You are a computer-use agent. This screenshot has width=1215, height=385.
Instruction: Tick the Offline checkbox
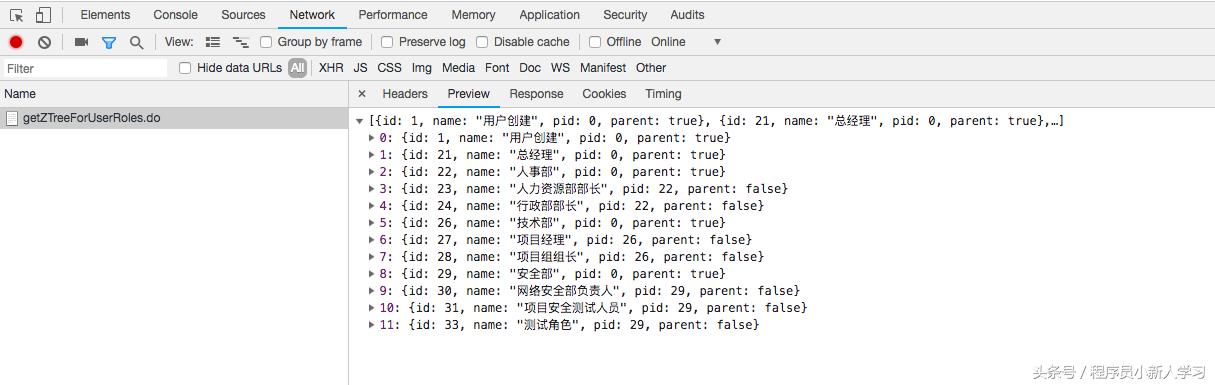tap(595, 42)
